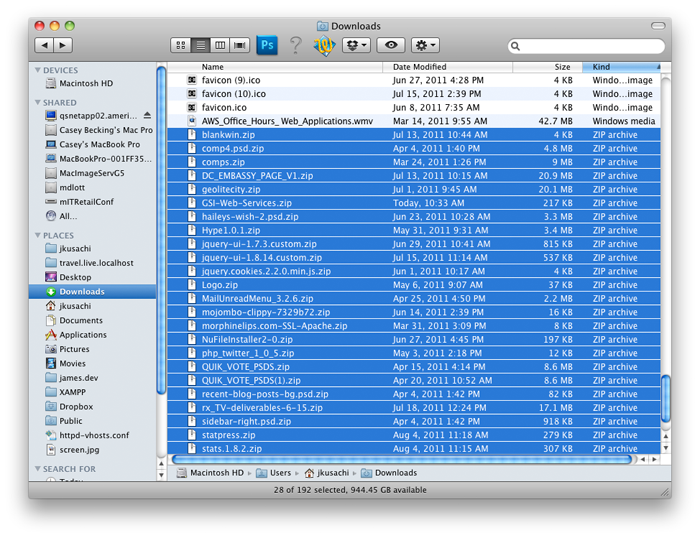Select jquery-ui-1.8.14.custom.zip file
The height and width of the screenshot is (538, 700).
[x=414, y=258]
